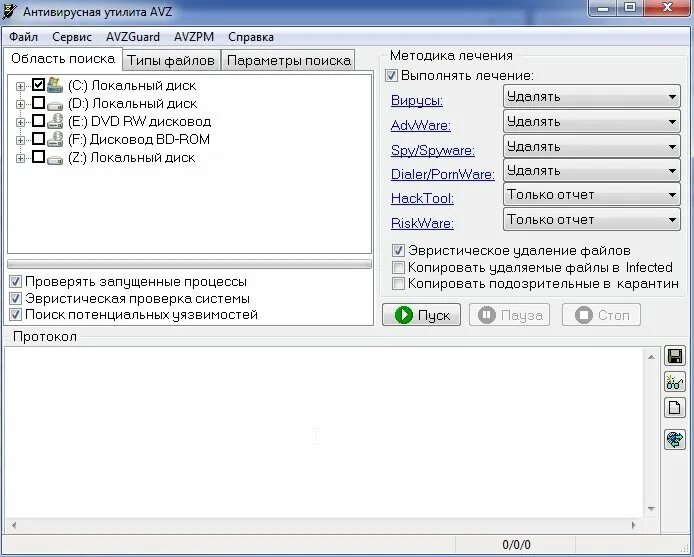Image resolution: width=694 pixels, height=557 pixels.
Task: Open the Сервис menu
Action: [72, 37]
